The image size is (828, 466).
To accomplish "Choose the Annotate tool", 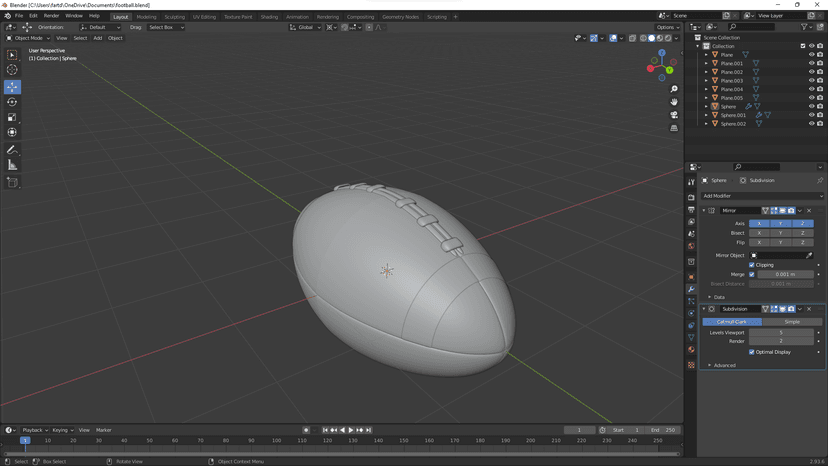I will (12, 150).
